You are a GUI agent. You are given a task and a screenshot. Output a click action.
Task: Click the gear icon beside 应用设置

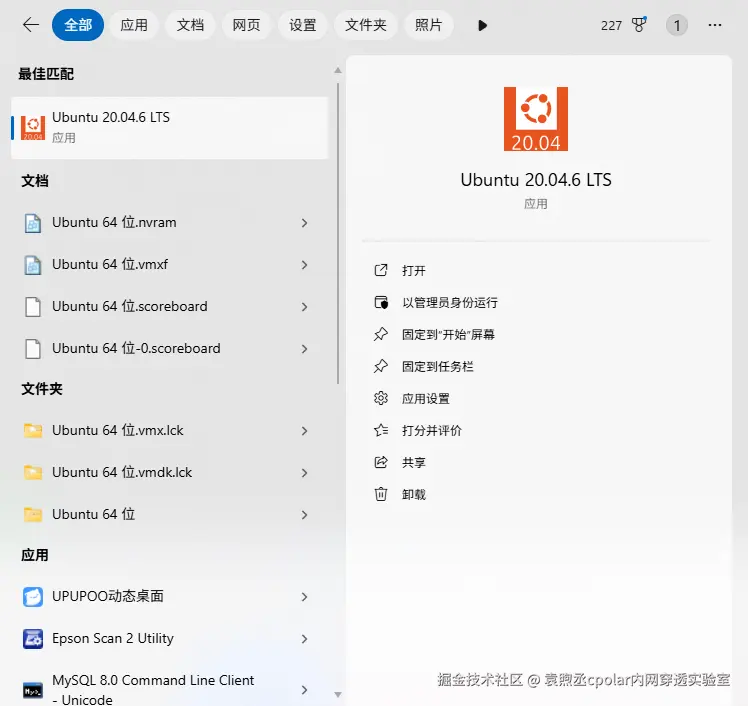[381, 398]
